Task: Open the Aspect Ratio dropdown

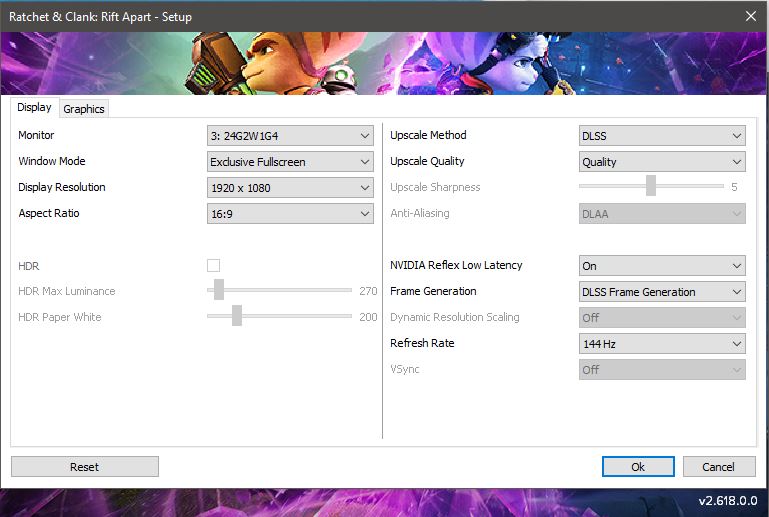Action: (290, 213)
